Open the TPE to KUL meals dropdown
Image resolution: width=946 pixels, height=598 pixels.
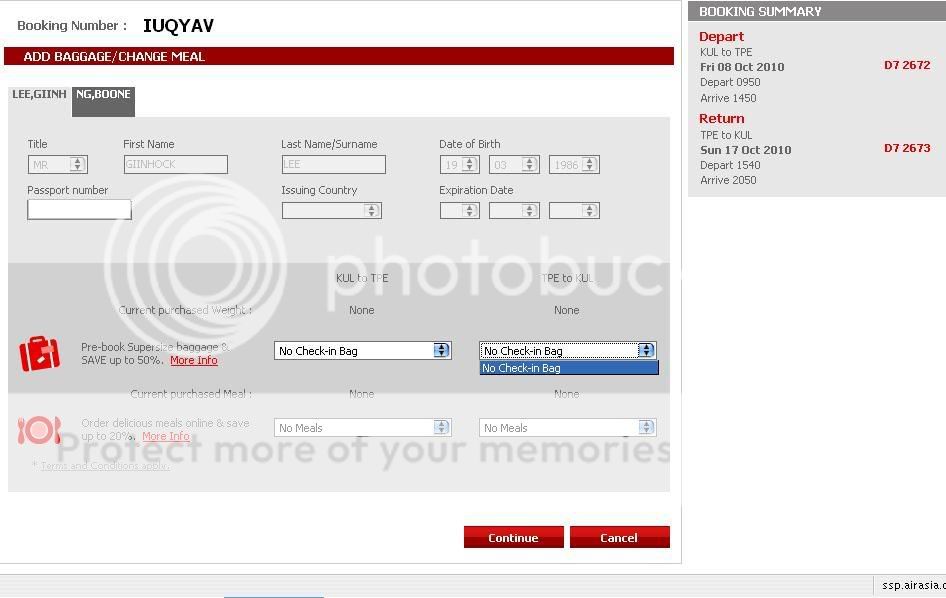[567, 428]
